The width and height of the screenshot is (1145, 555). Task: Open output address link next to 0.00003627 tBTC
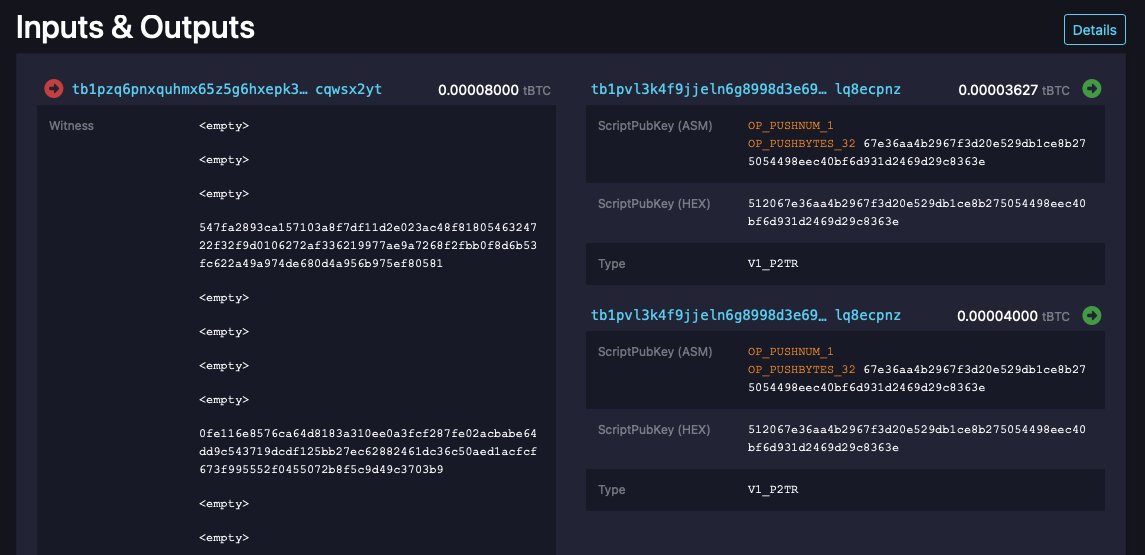[x=746, y=89]
